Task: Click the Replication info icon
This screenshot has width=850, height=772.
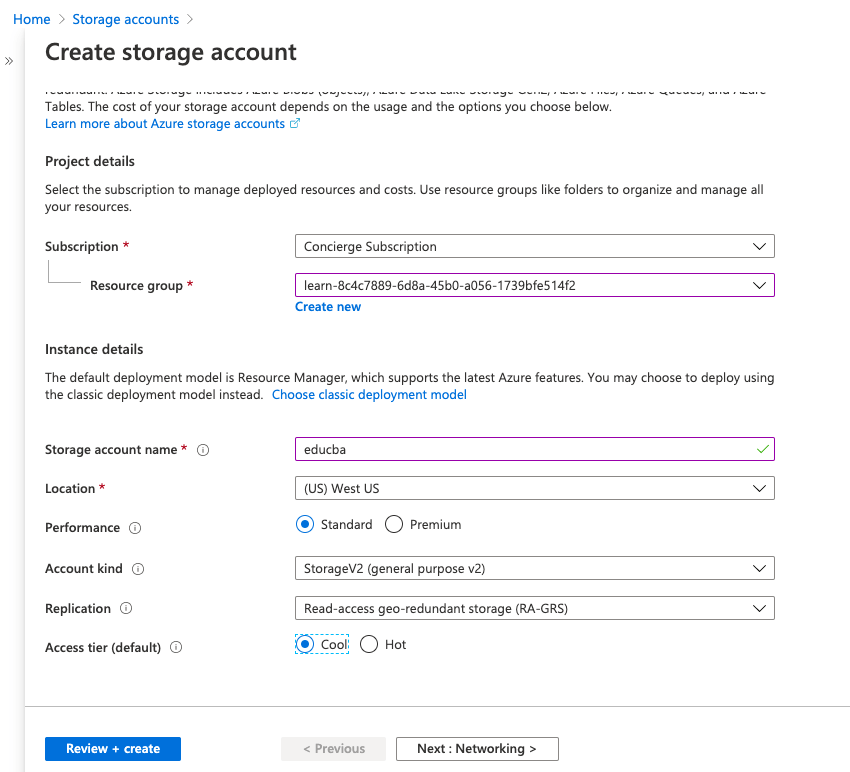Action: (126, 608)
